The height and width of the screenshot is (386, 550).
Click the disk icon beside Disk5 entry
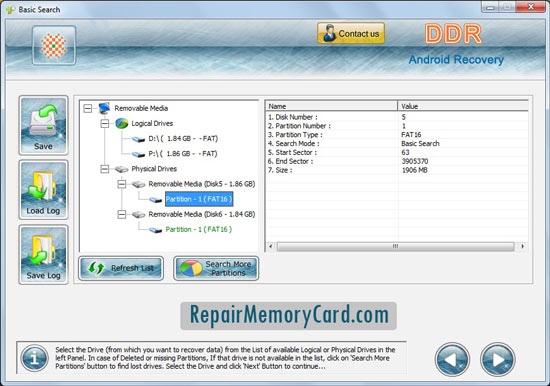139,185
